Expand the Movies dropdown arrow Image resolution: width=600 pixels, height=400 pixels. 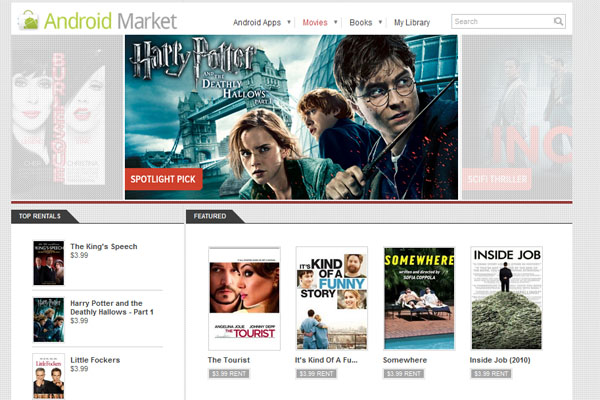point(336,21)
